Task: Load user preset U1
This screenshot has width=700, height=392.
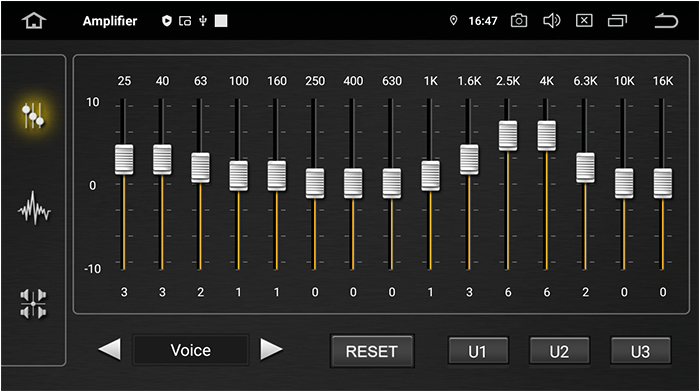Action: click(x=478, y=351)
